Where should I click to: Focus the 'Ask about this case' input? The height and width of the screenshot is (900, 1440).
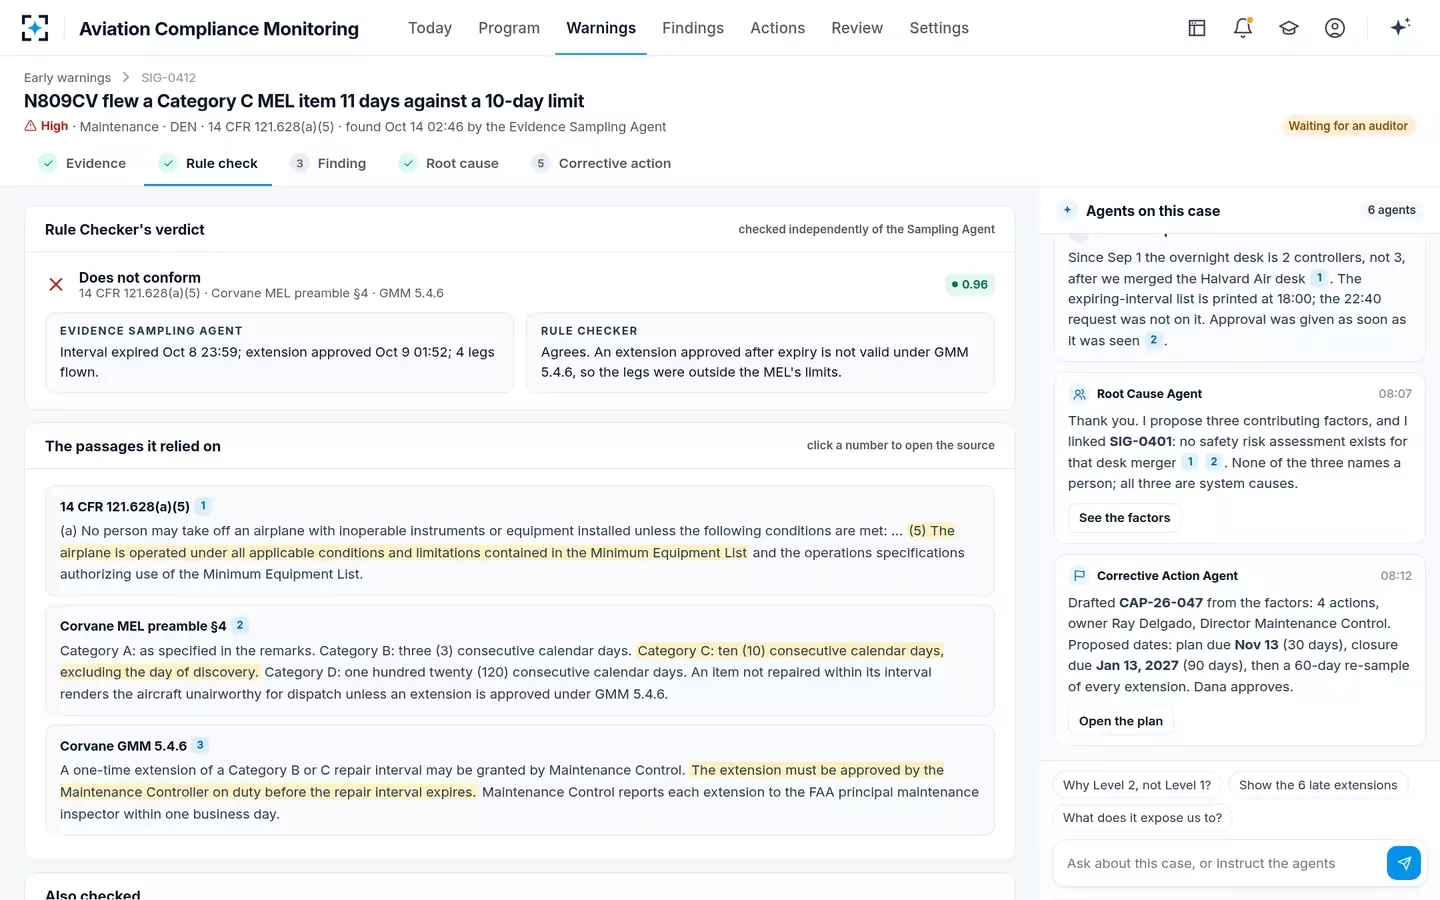(1220, 863)
